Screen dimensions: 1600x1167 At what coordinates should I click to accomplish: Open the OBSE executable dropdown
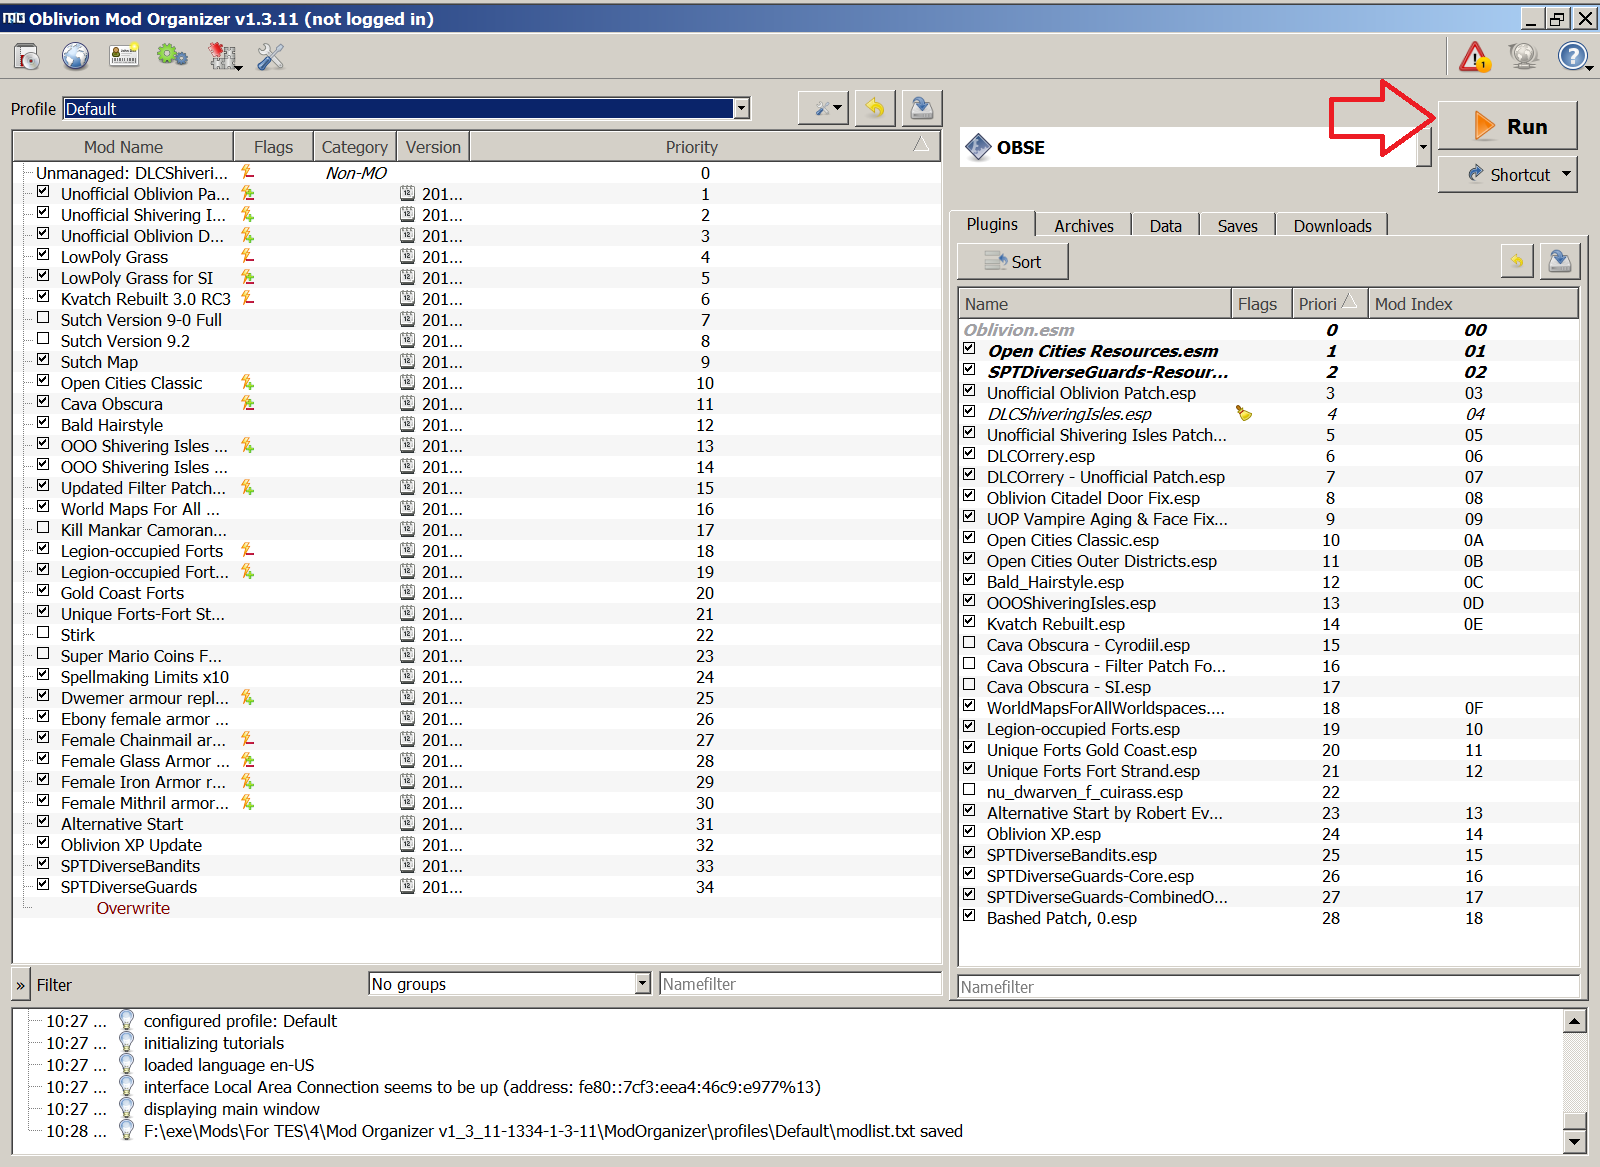1424,147
